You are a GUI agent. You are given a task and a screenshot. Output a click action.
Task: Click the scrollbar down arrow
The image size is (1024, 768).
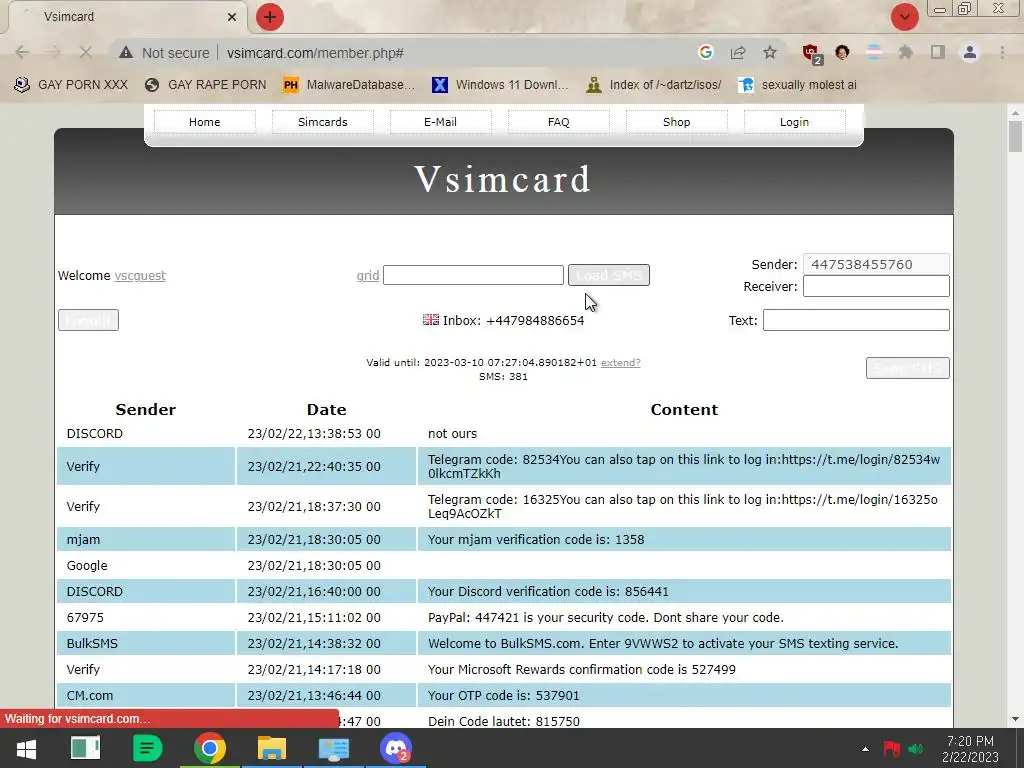coord(1015,720)
